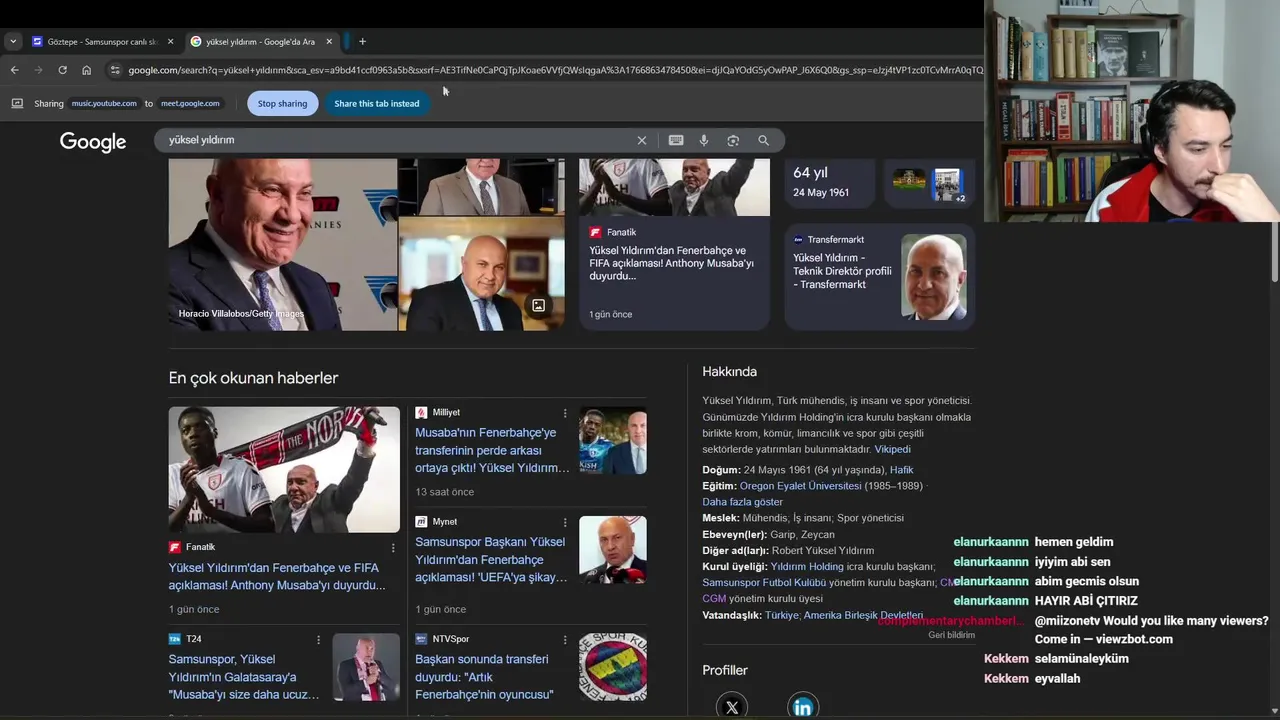Open the +2 more images thumbnail
The height and width of the screenshot is (720, 1280).
pyautogui.click(x=947, y=185)
